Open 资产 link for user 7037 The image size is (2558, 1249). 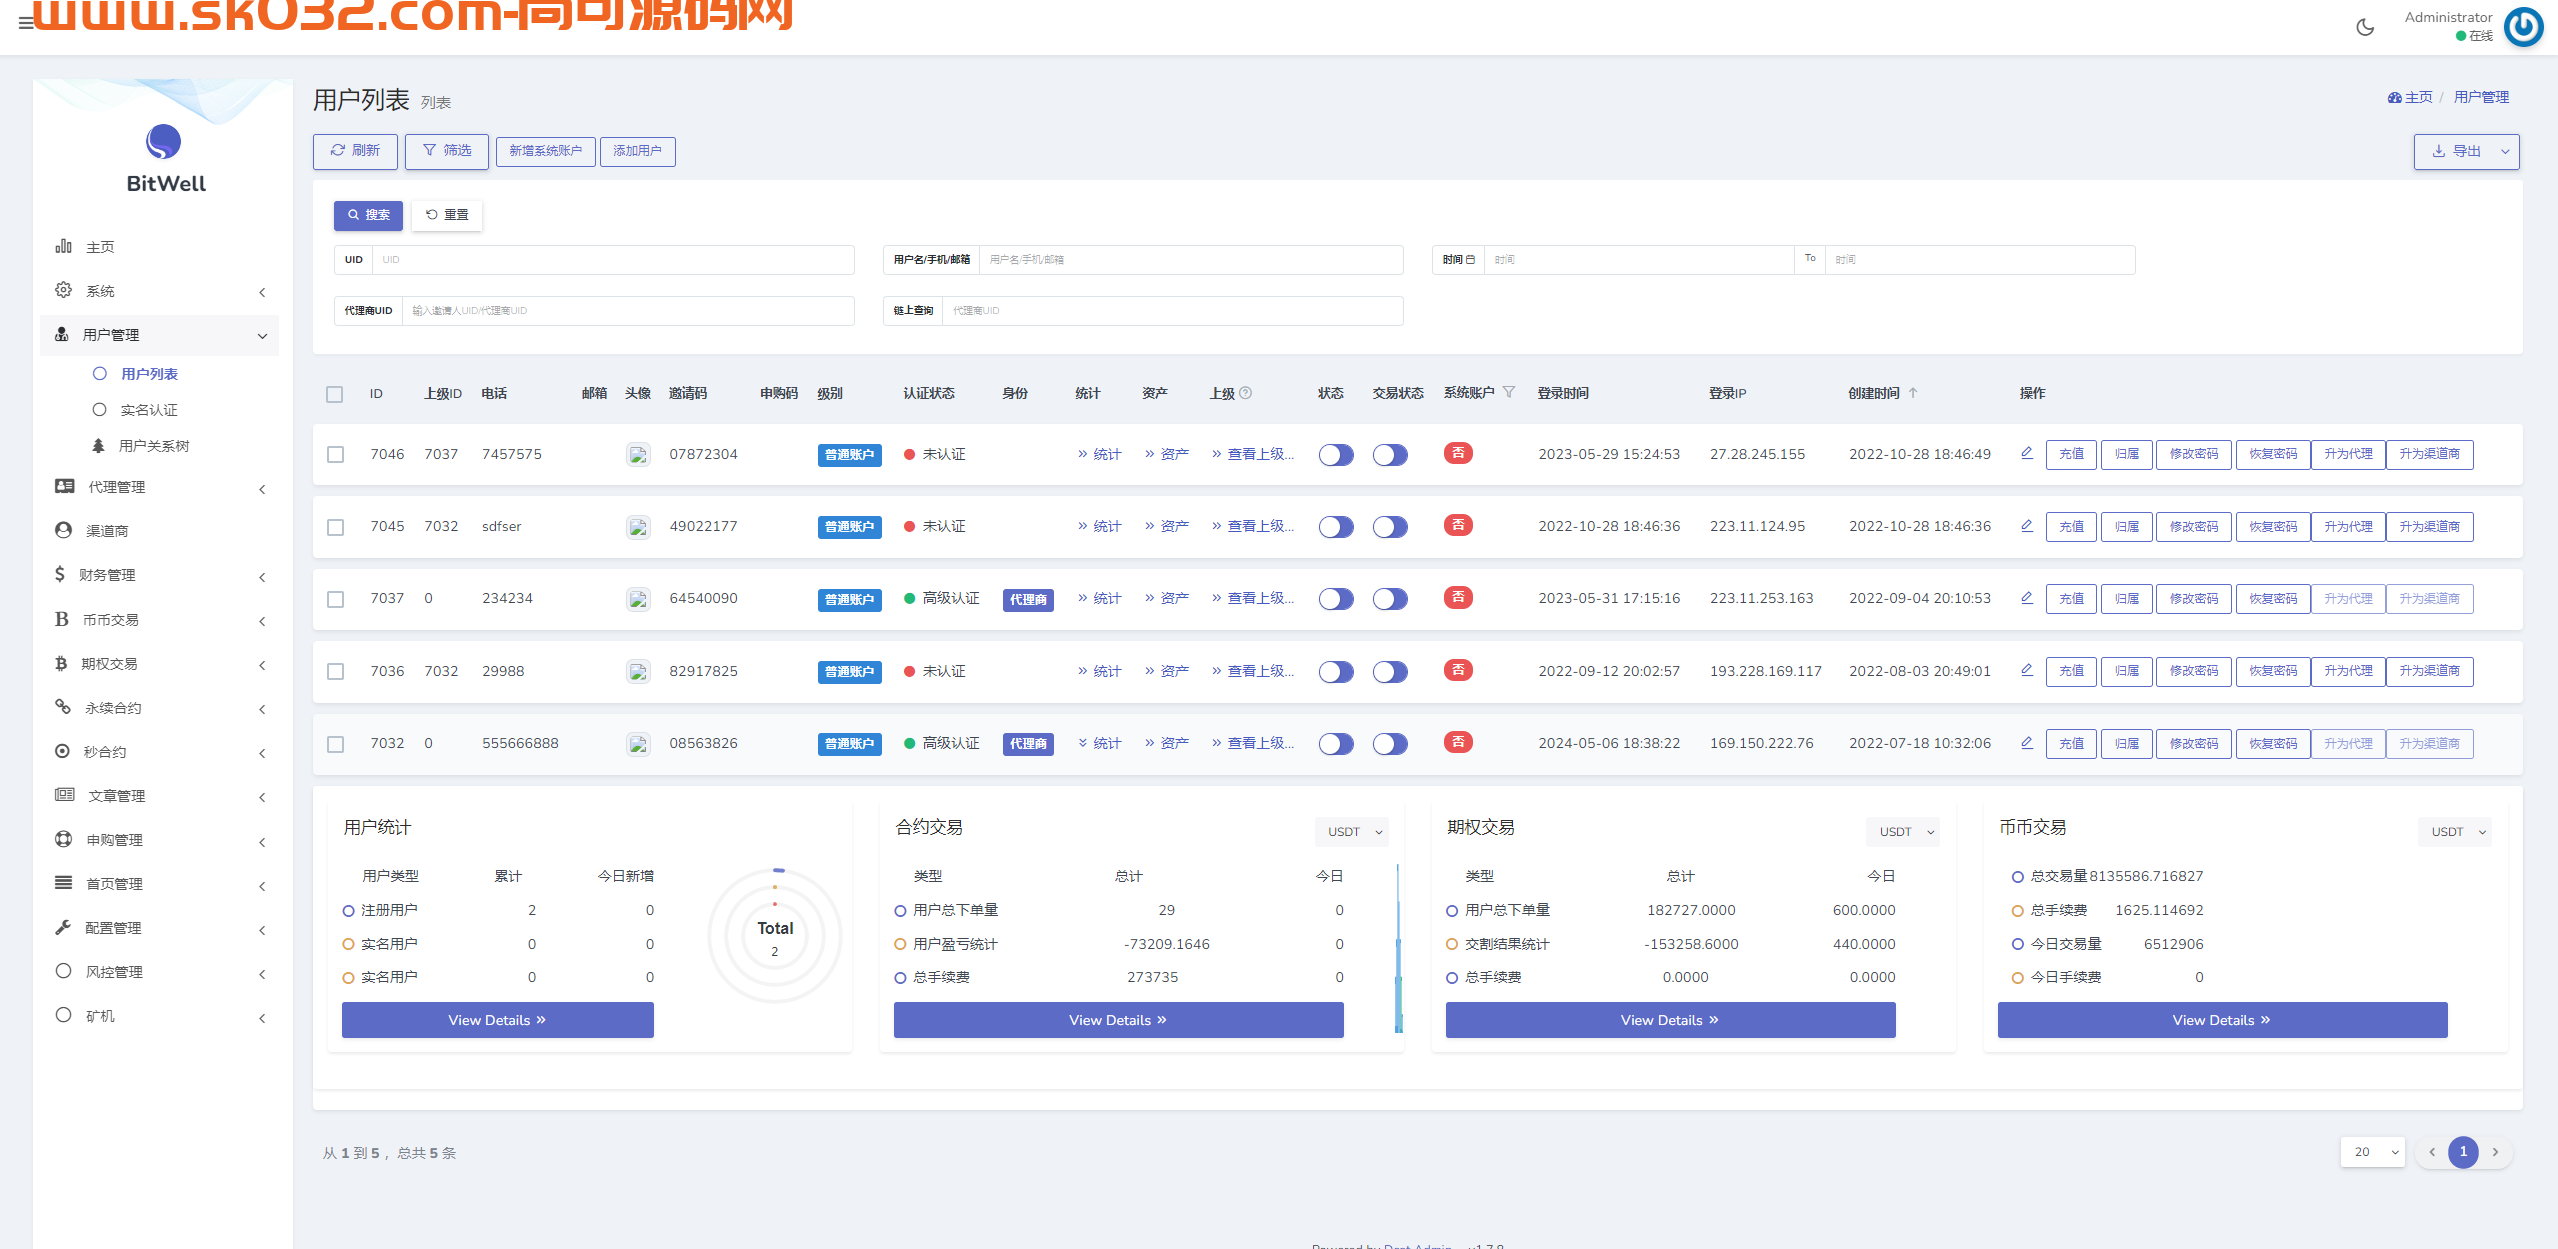coord(1167,598)
